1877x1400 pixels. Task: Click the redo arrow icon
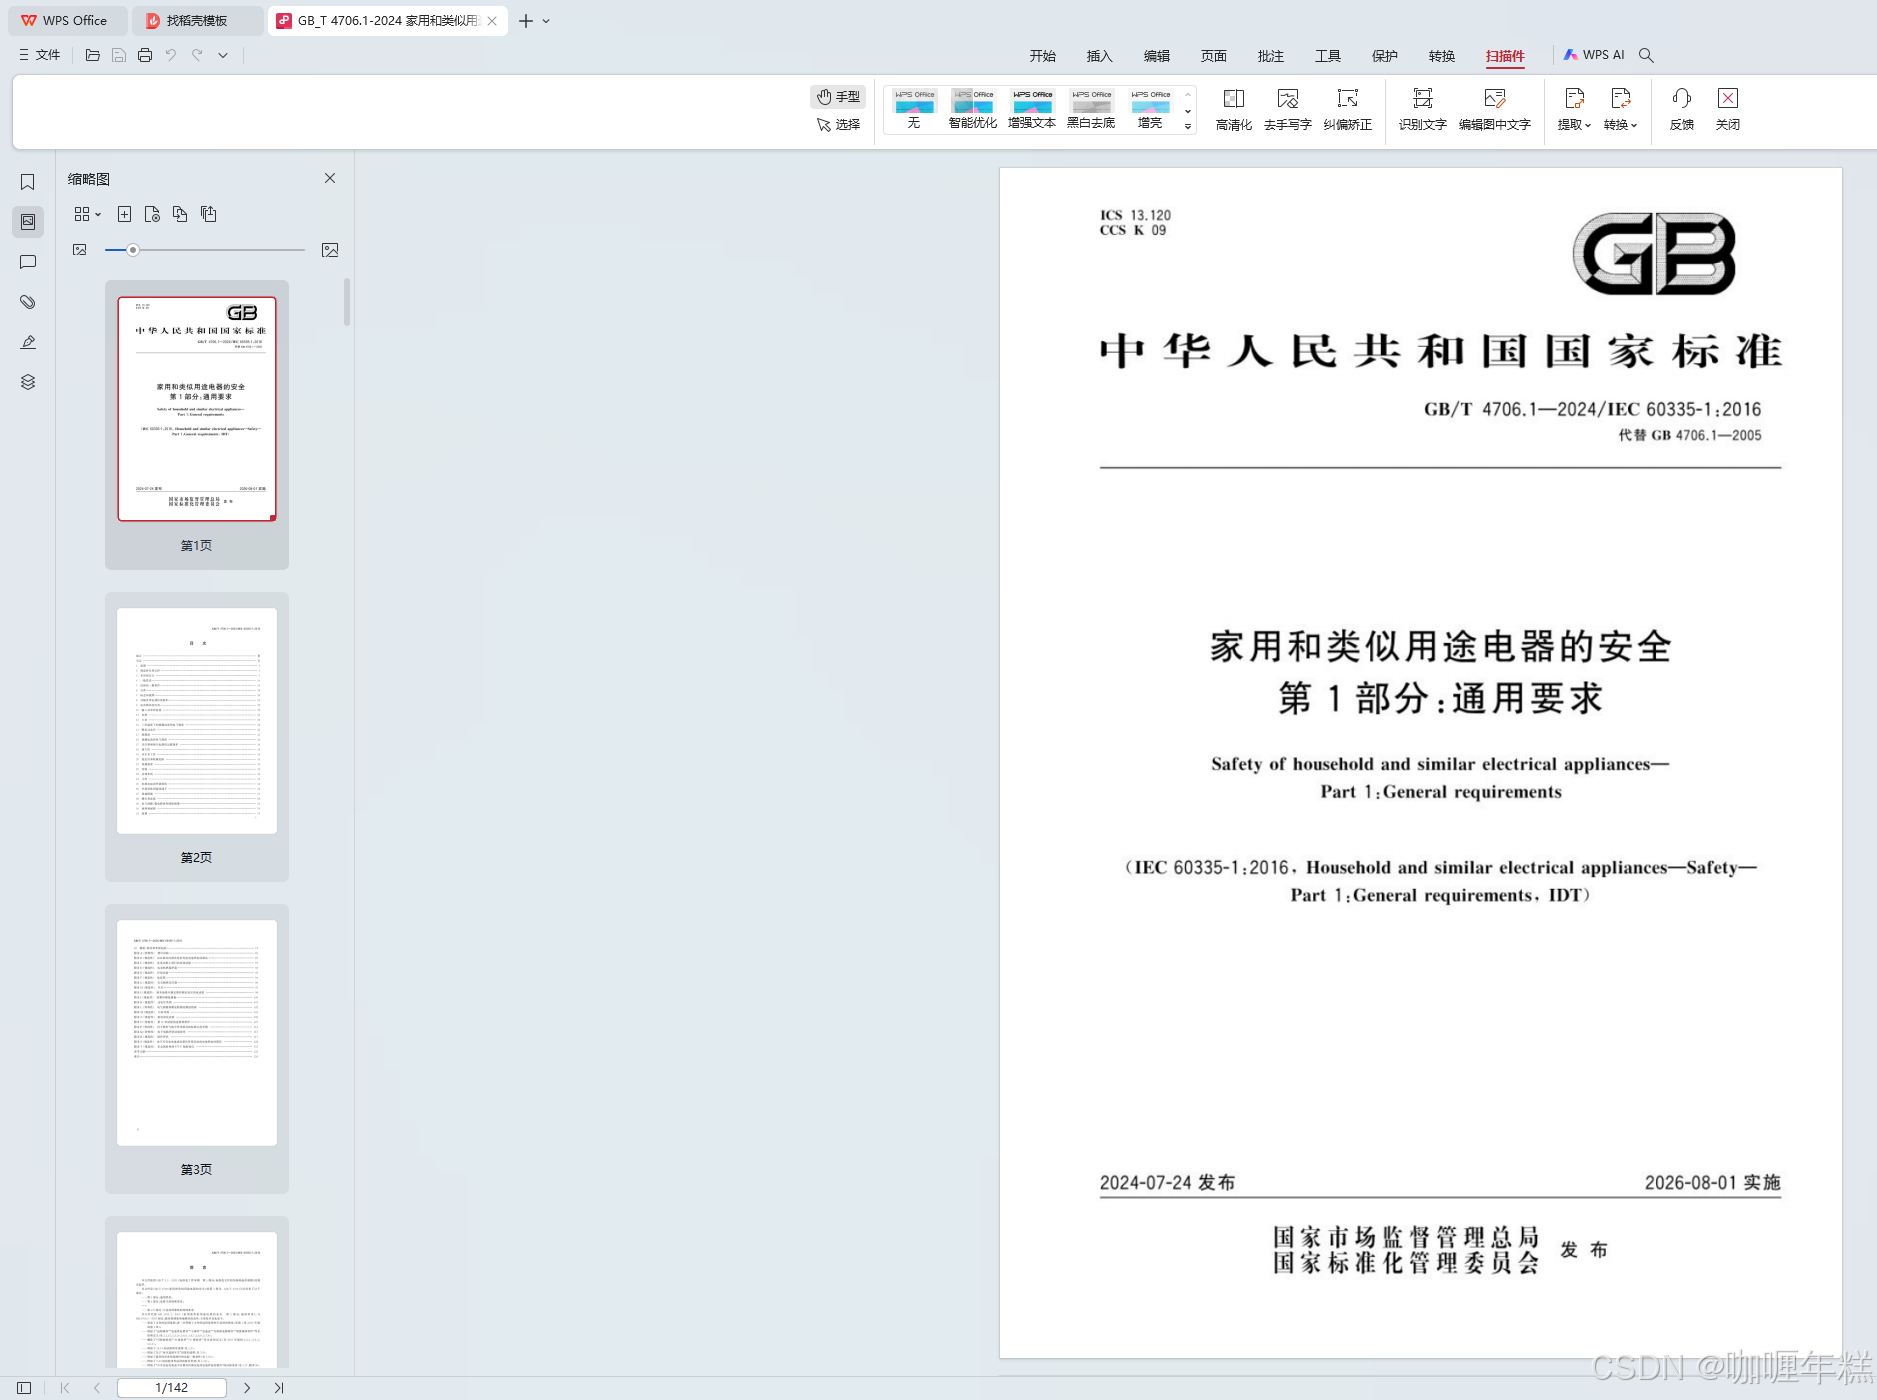point(197,55)
